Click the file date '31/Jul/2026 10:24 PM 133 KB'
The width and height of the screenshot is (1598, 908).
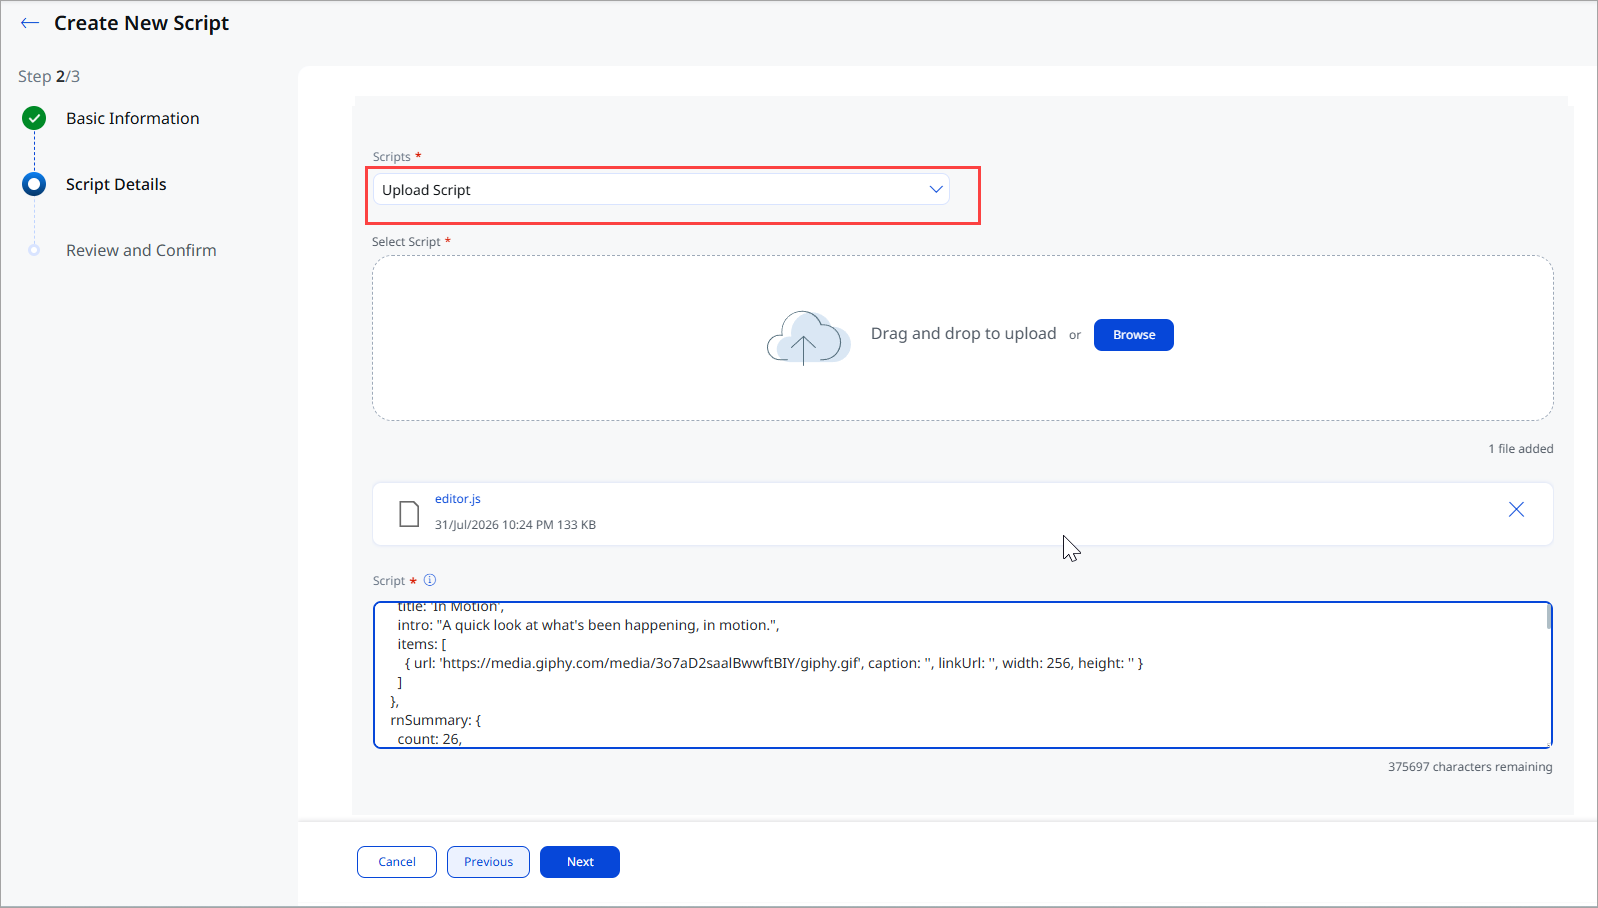click(515, 525)
